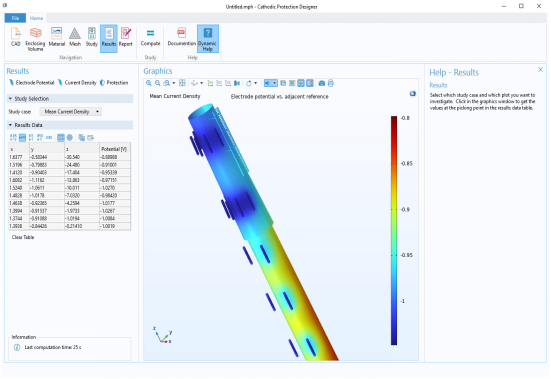This screenshot has height=379, width=551.
Task: Open the Report step
Action: point(125,37)
